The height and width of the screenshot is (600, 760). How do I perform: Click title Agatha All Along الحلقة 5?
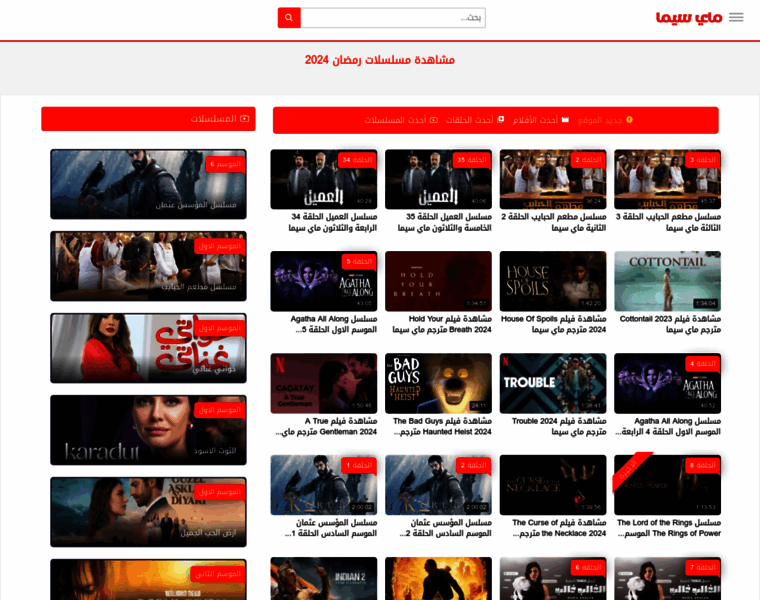coord(334,324)
